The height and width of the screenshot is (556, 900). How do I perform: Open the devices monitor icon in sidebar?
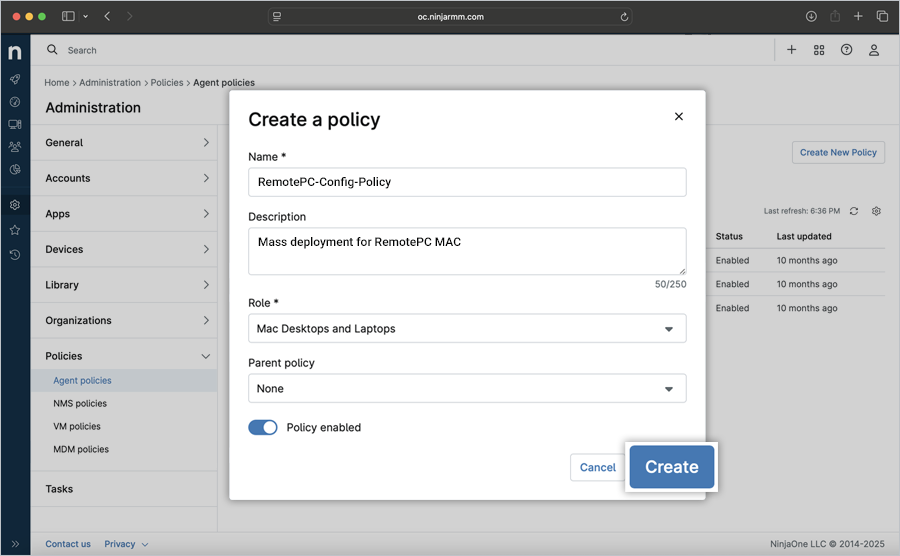point(15,124)
